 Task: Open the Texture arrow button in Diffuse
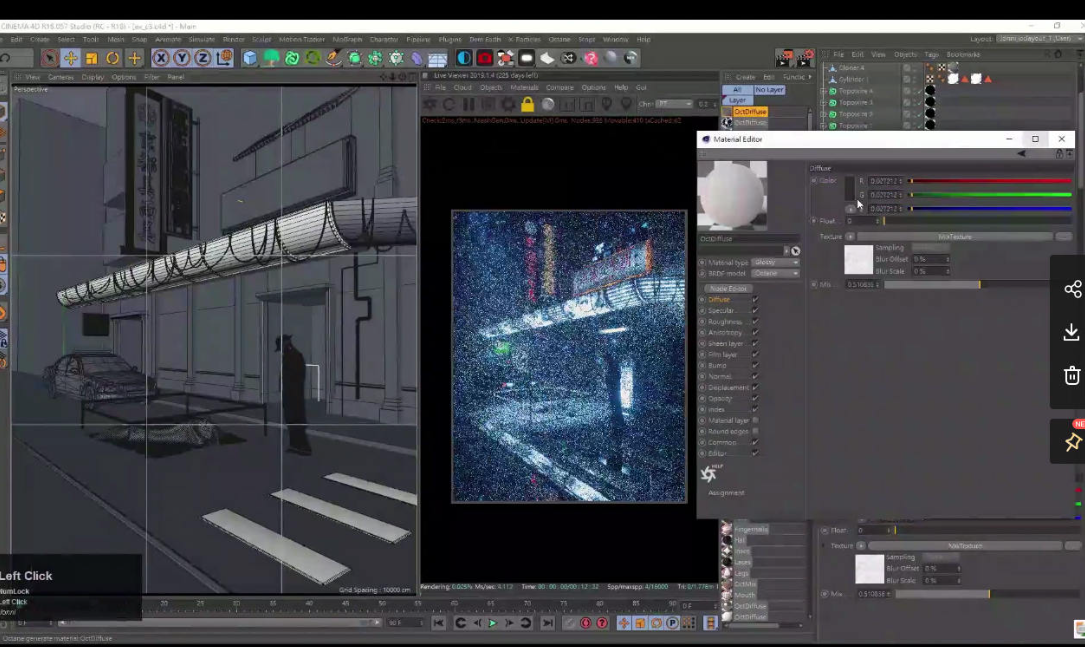[850, 237]
